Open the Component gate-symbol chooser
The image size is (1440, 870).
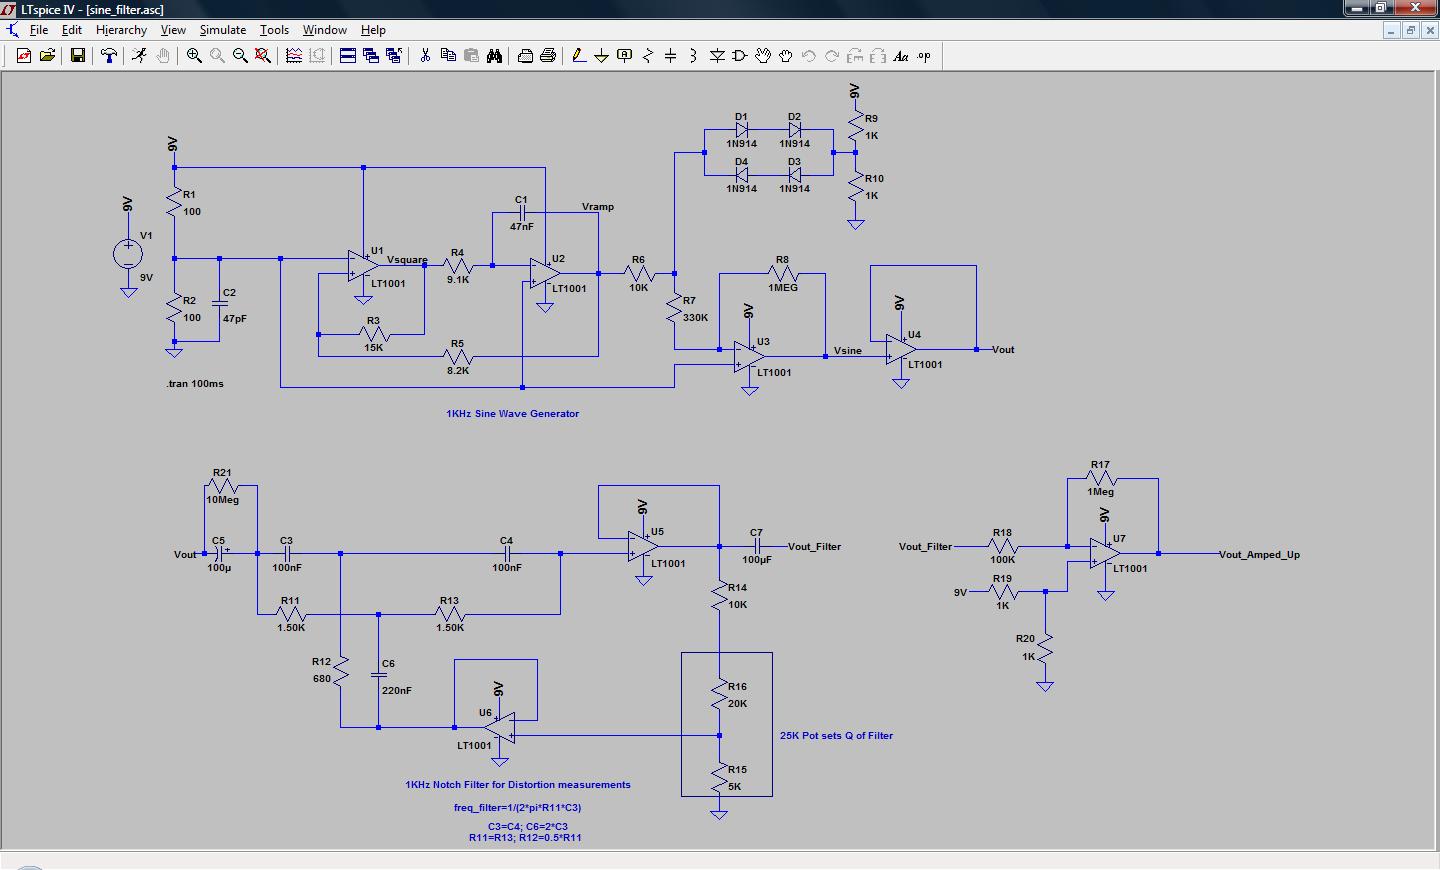740,56
